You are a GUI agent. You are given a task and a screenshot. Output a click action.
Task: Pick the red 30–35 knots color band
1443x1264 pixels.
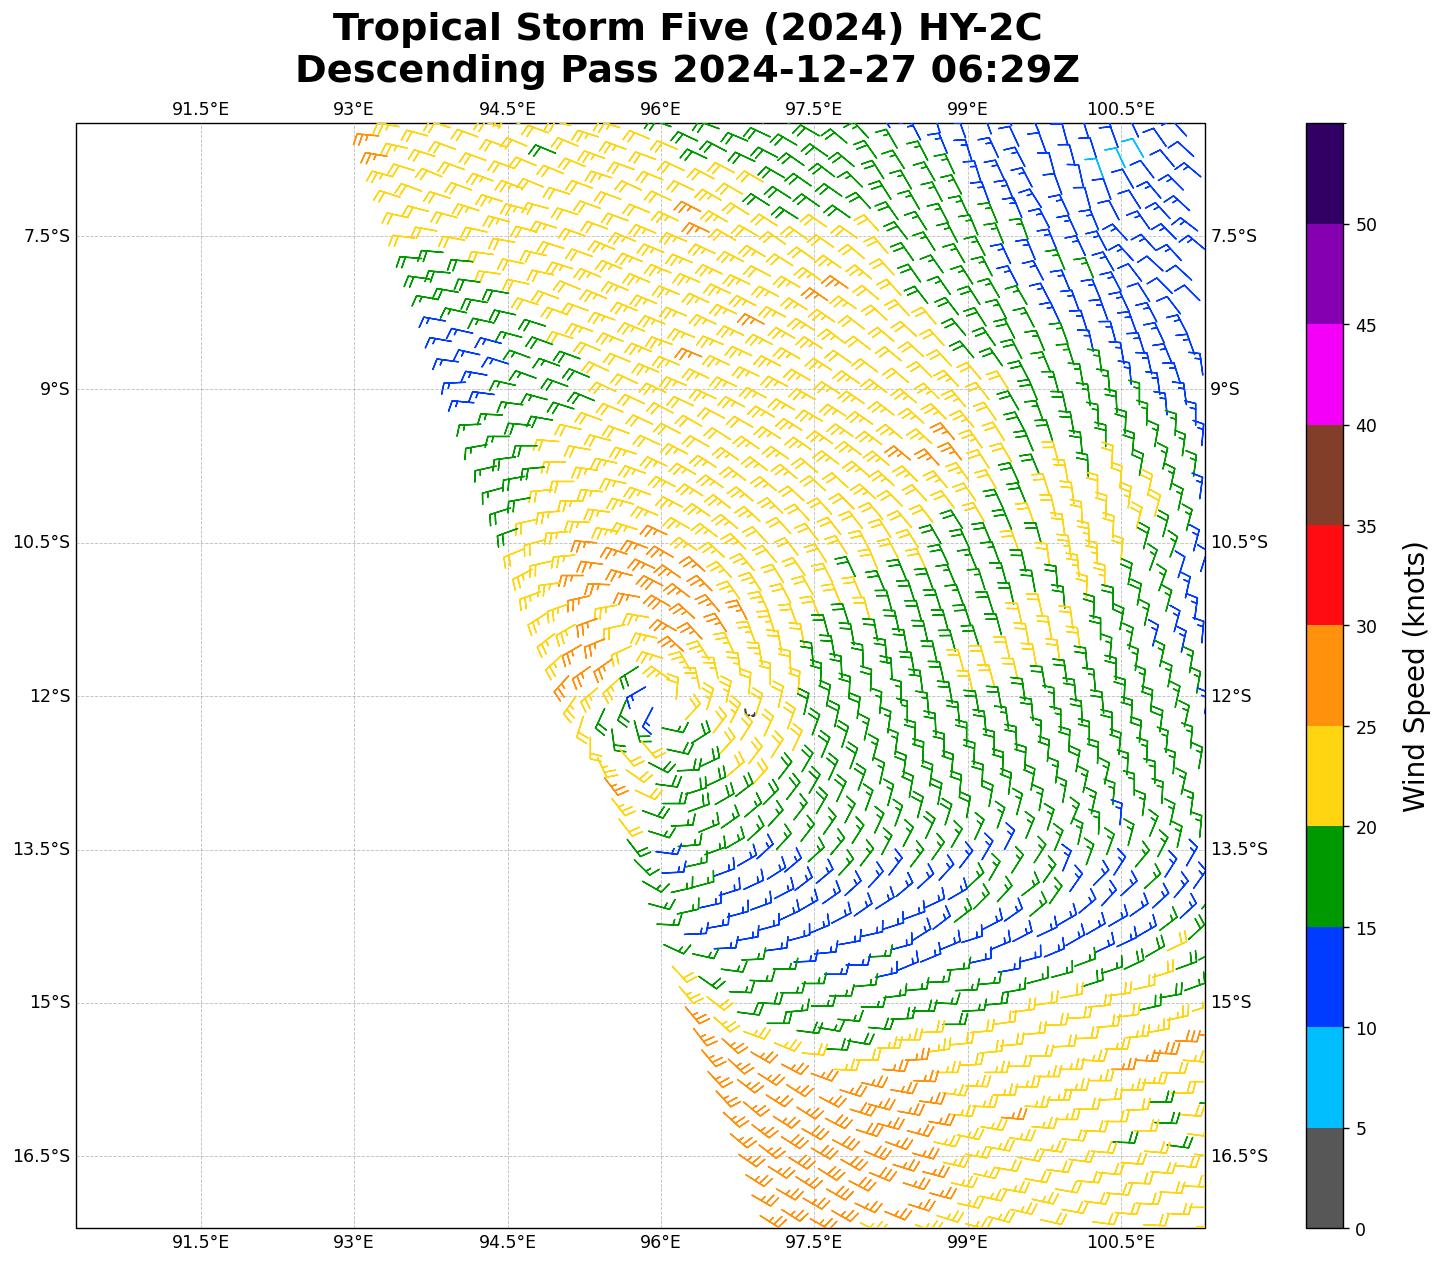pos(1325,576)
